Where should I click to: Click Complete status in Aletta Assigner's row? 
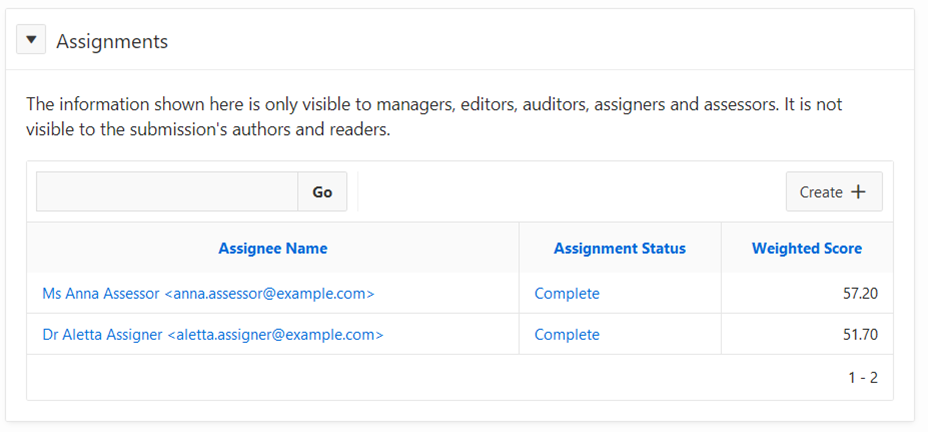pos(567,335)
